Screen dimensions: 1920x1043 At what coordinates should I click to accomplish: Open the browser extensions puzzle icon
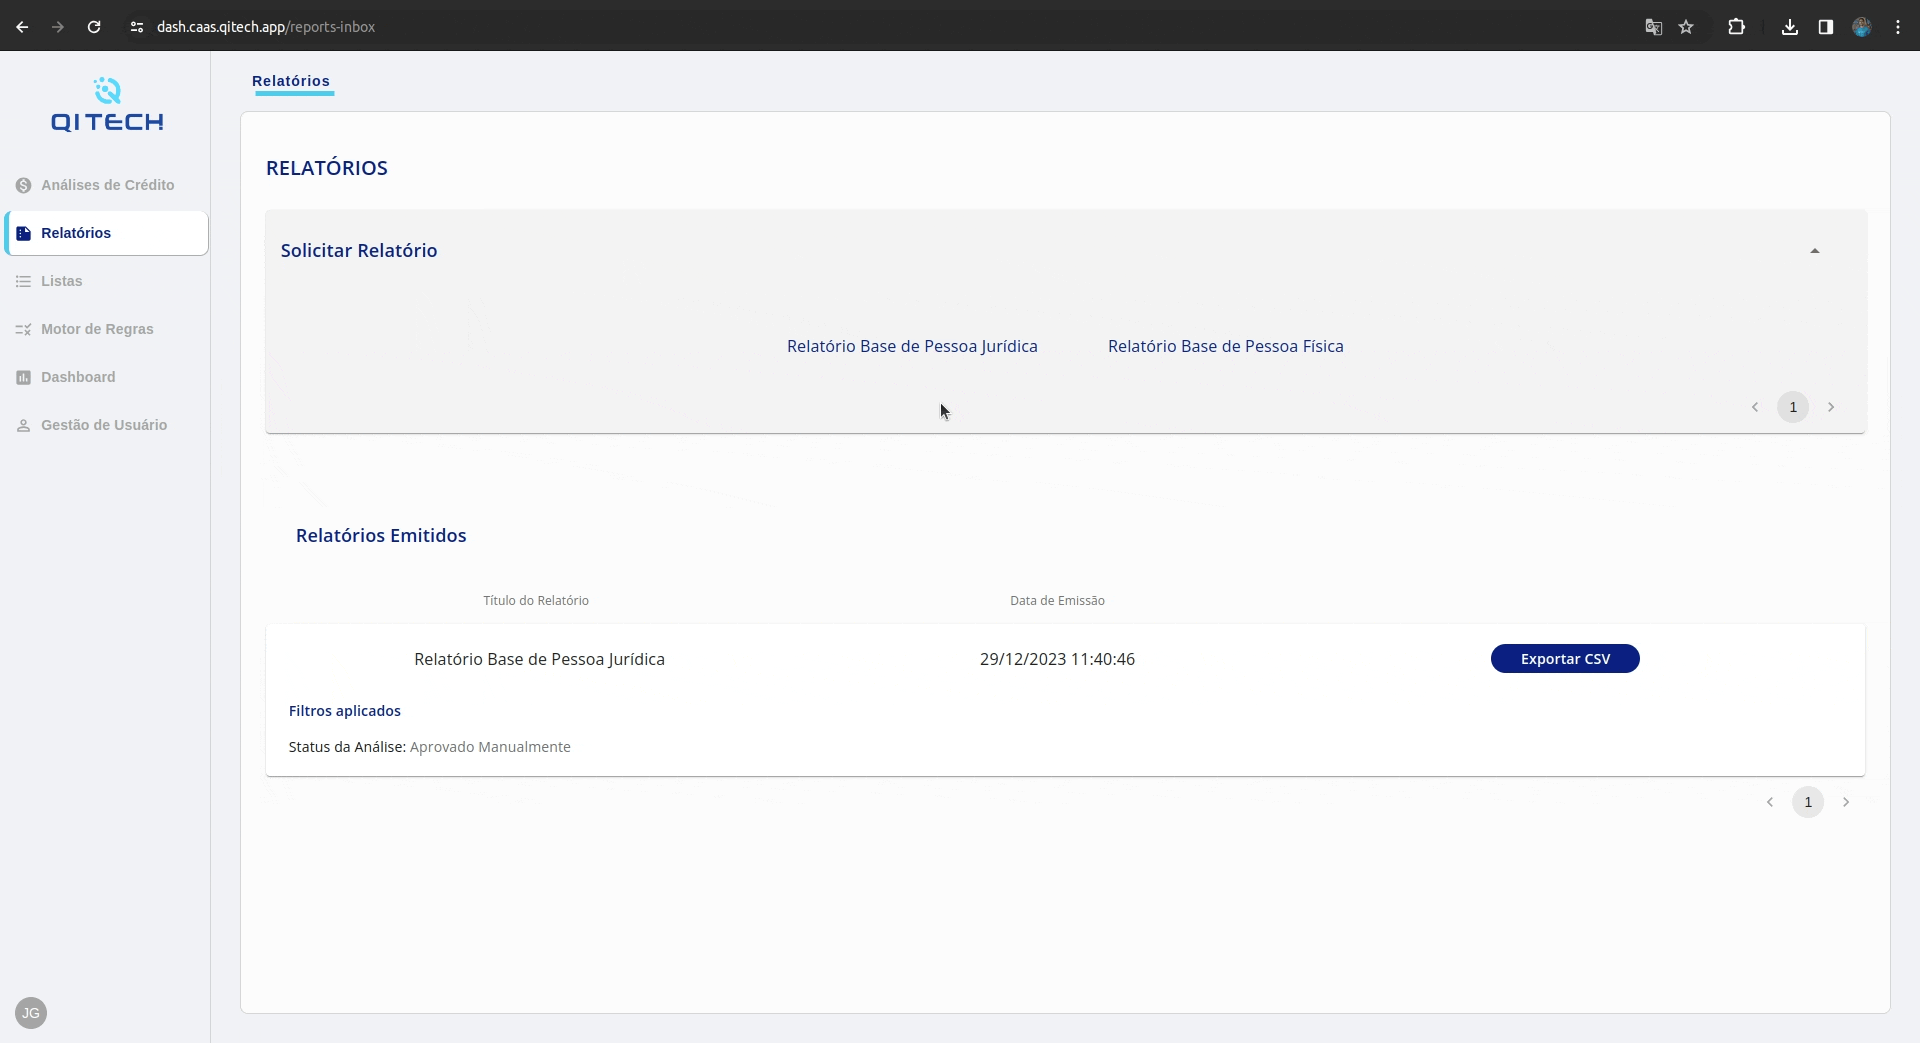coord(1737,27)
